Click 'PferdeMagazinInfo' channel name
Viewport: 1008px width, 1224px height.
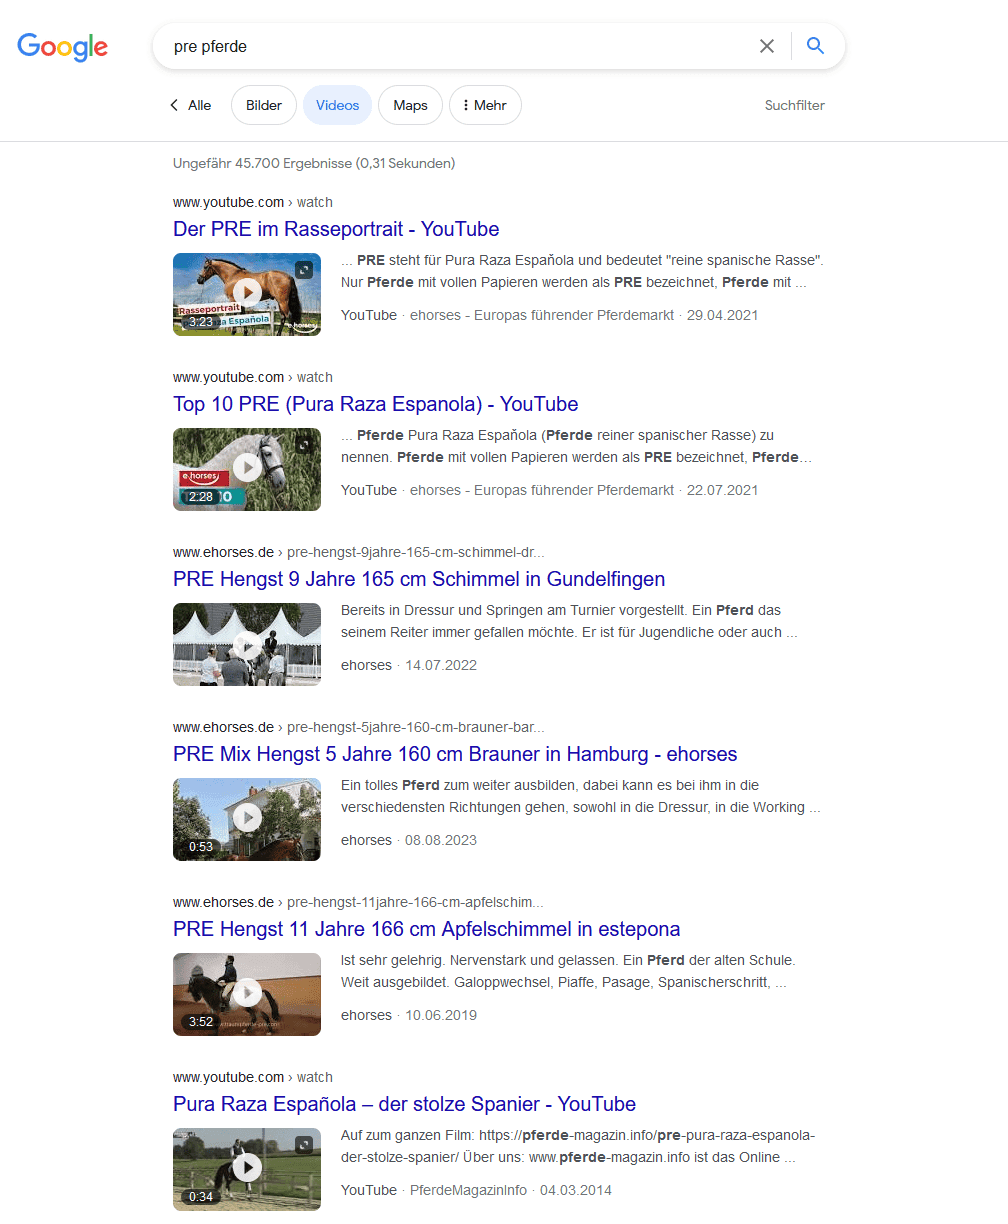click(x=469, y=1190)
